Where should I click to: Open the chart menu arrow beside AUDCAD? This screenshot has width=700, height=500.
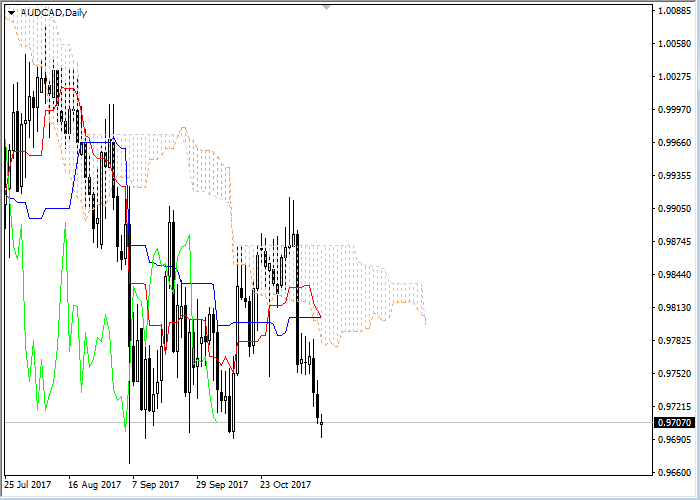(x=11, y=13)
